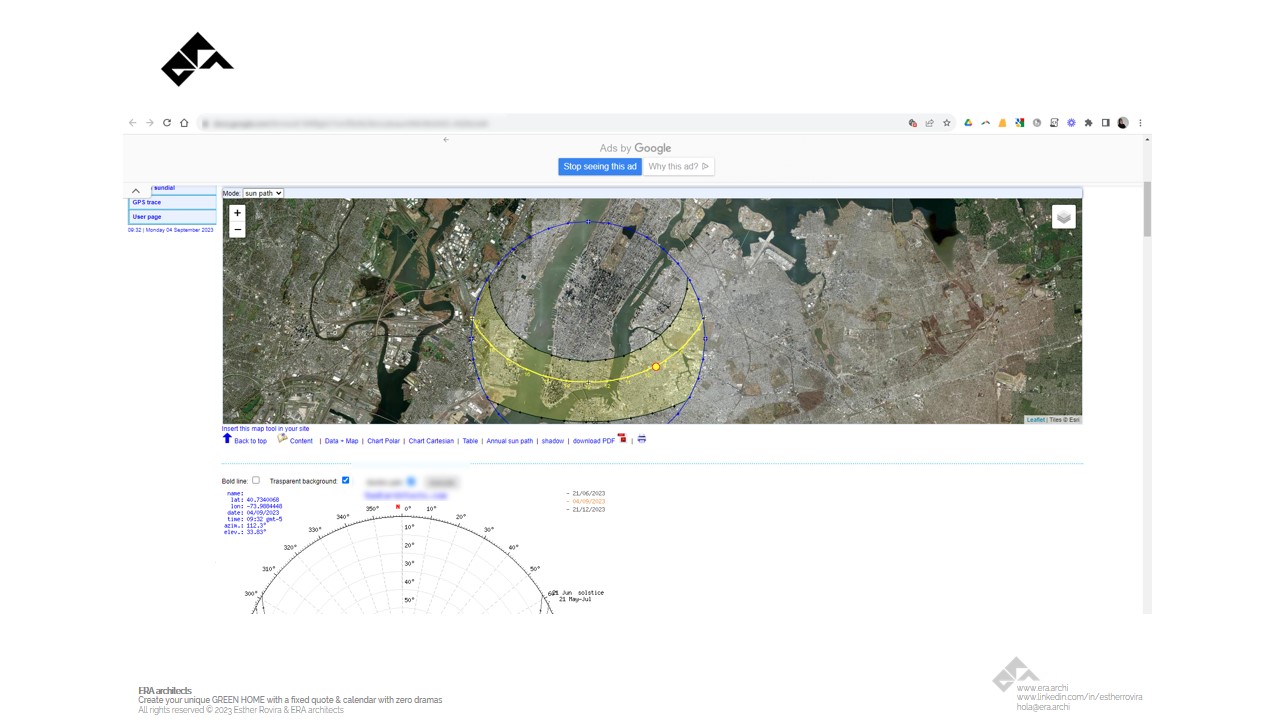Viewport: 1280px width, 720px height.
Task: Jump to the Data + Map section
Action: point(341,441)
